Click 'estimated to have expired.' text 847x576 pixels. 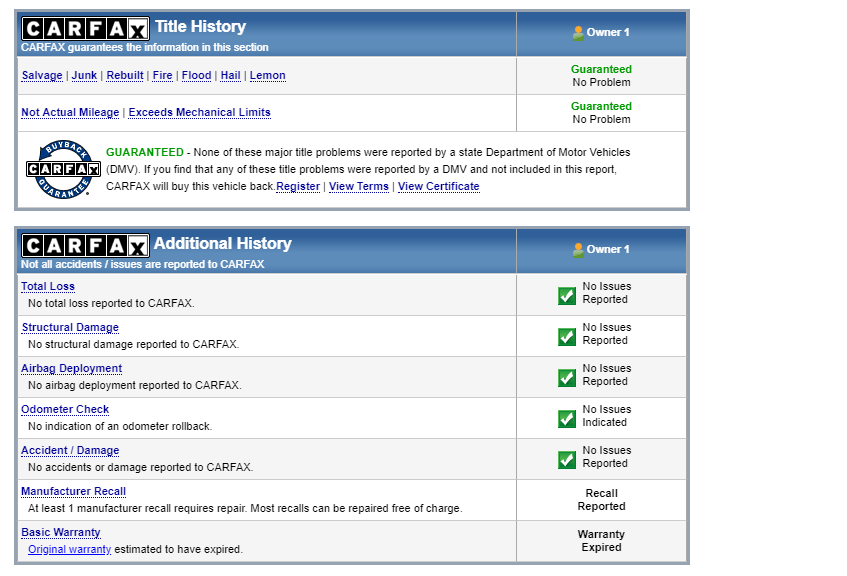click(x=179, y=550)
